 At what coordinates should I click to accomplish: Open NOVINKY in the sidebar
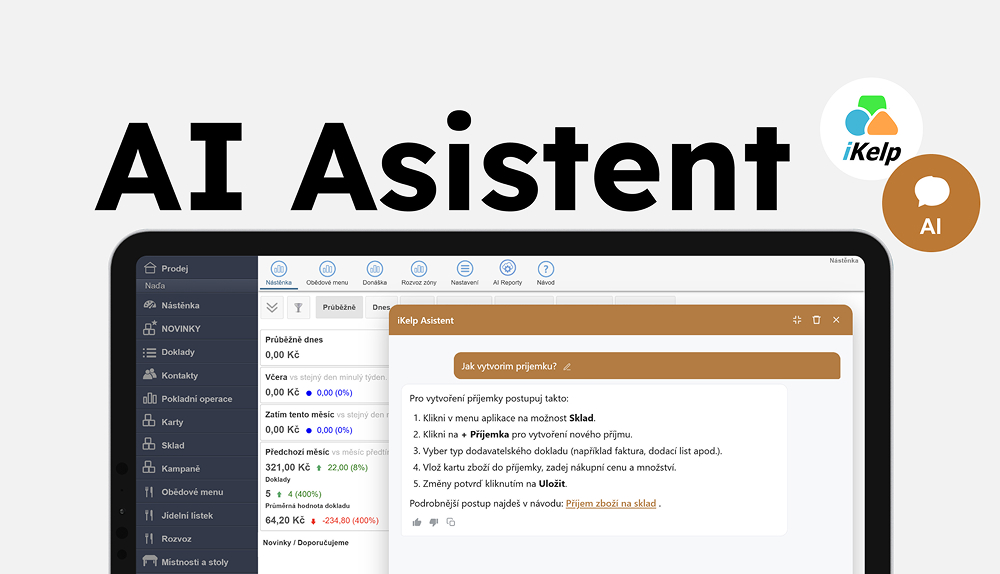pos(196,328)
